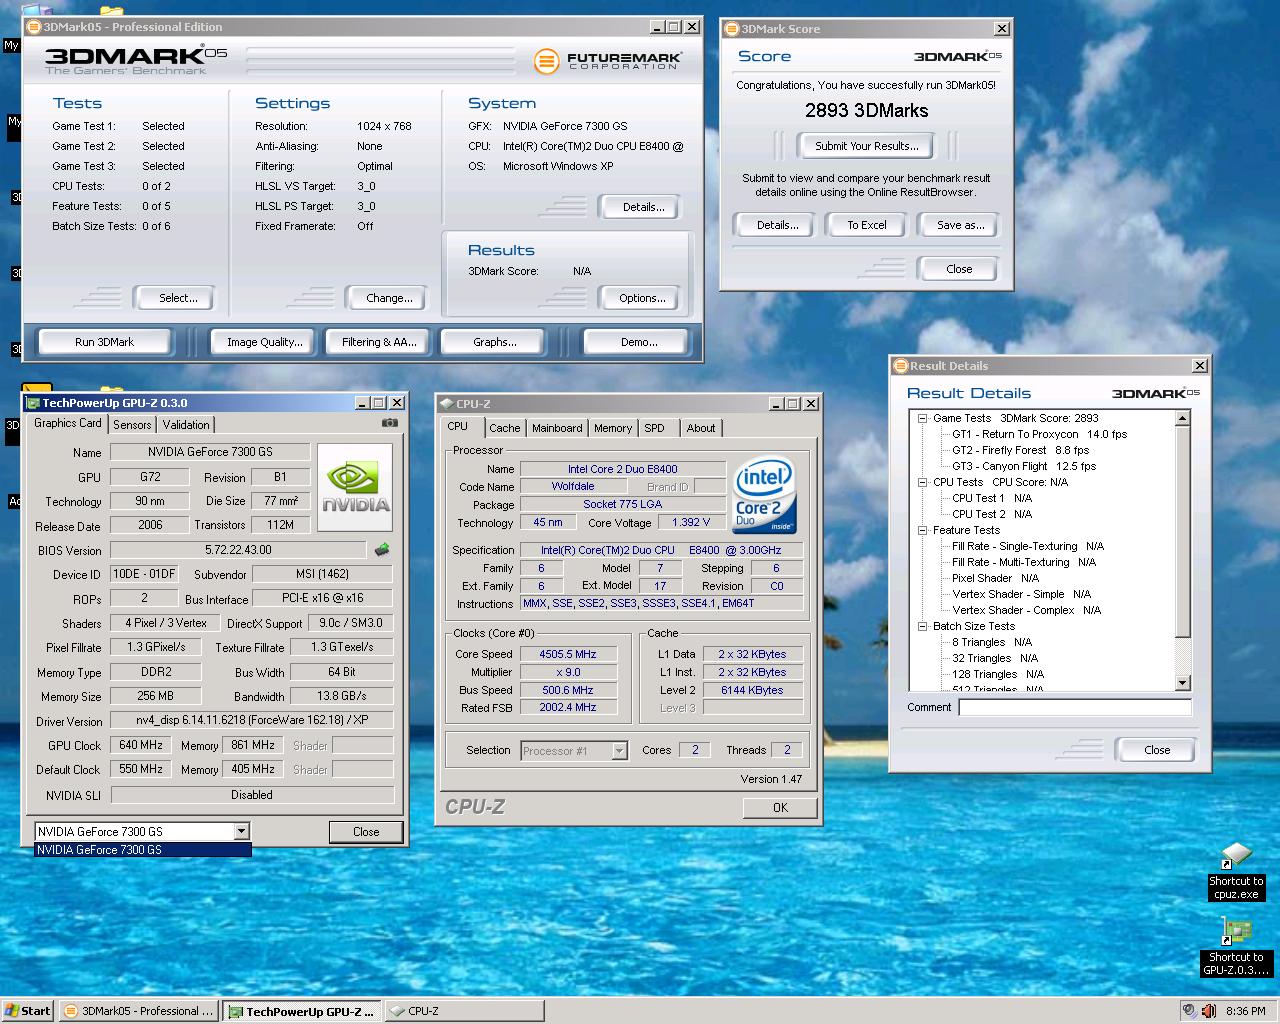Select GT1 - Return To Proxycon result
This screenshot has height=1024, width=1280.
tap(1039, 434)
